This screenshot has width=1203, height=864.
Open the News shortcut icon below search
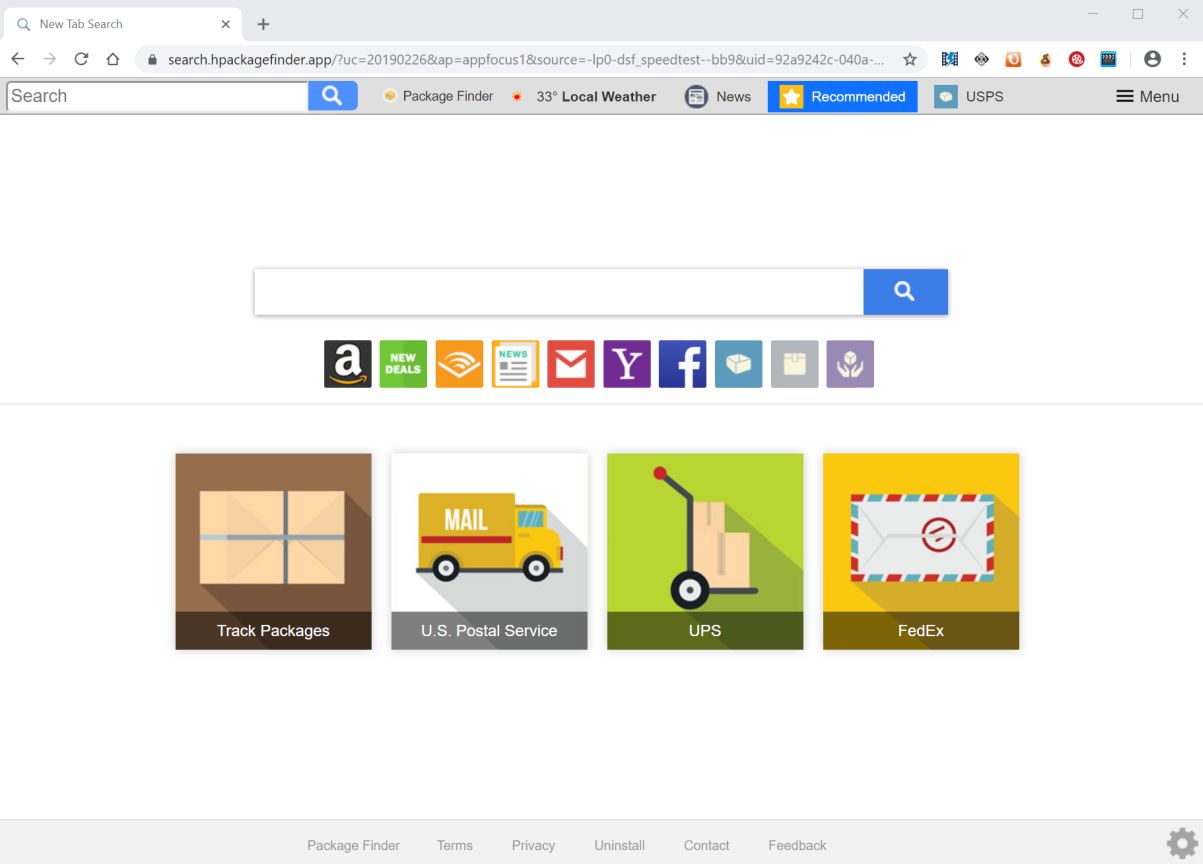click(515, 364)
